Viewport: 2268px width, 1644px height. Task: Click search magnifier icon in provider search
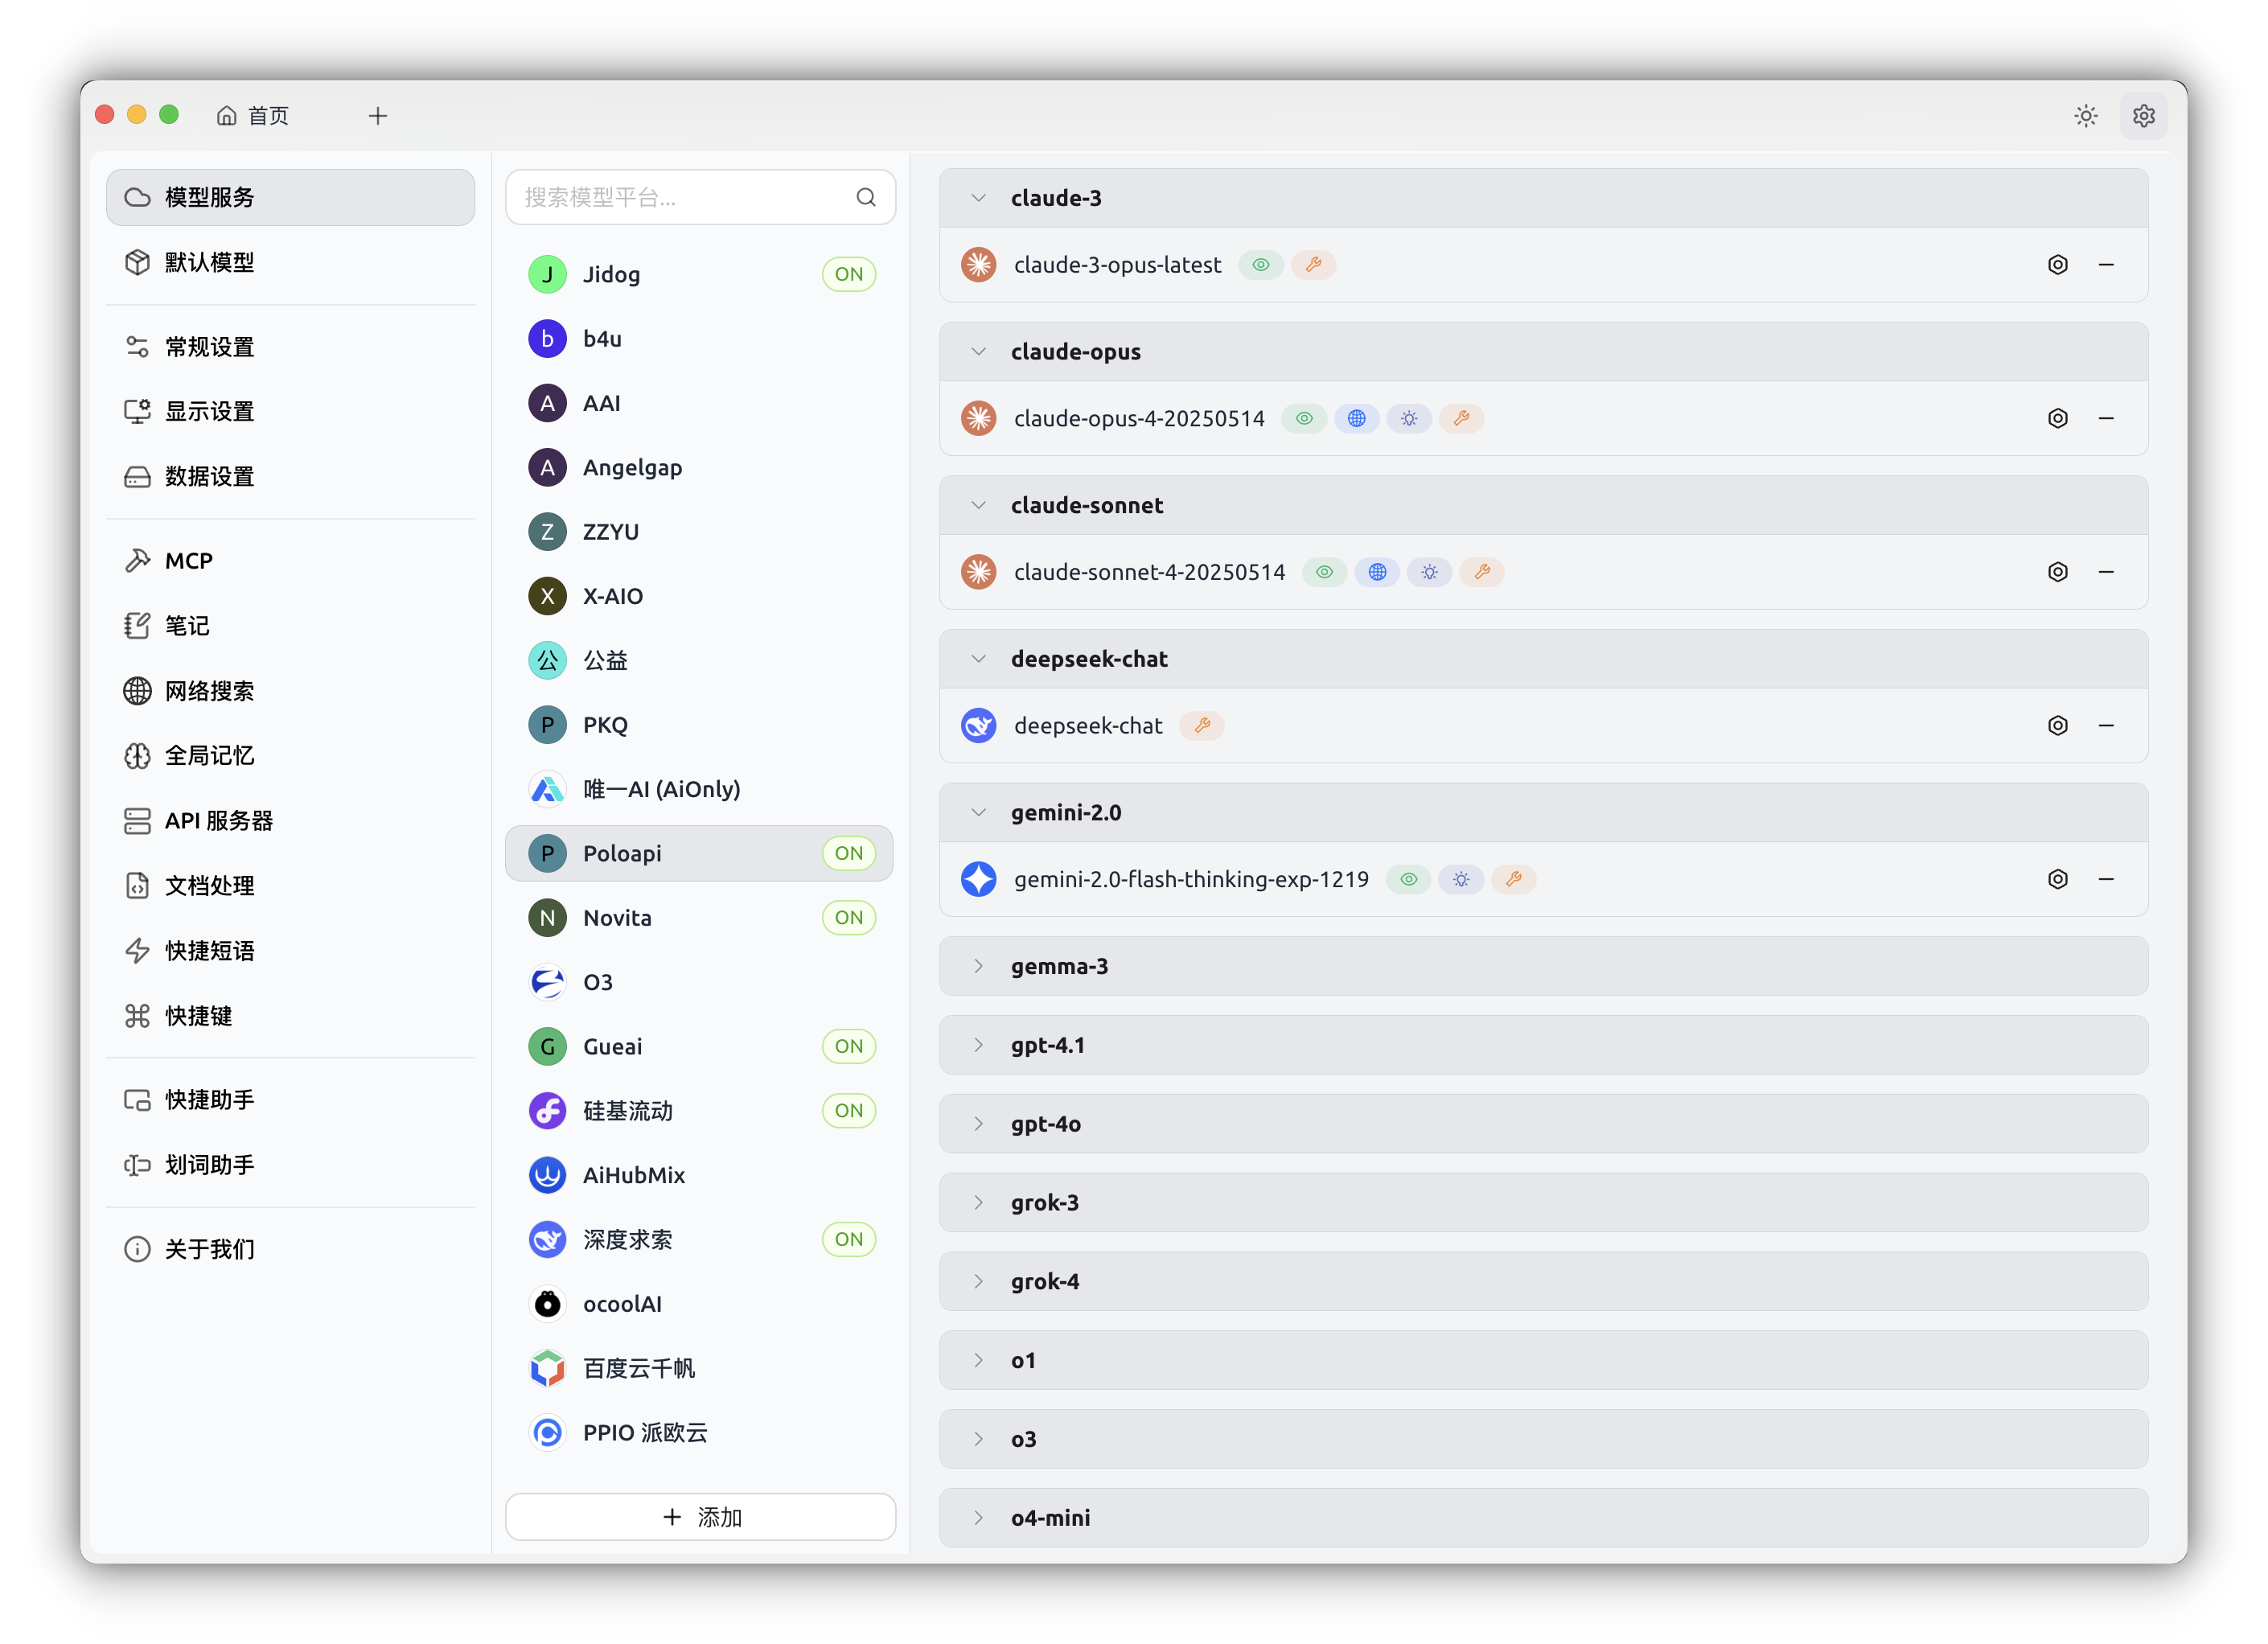coord(866,197)
